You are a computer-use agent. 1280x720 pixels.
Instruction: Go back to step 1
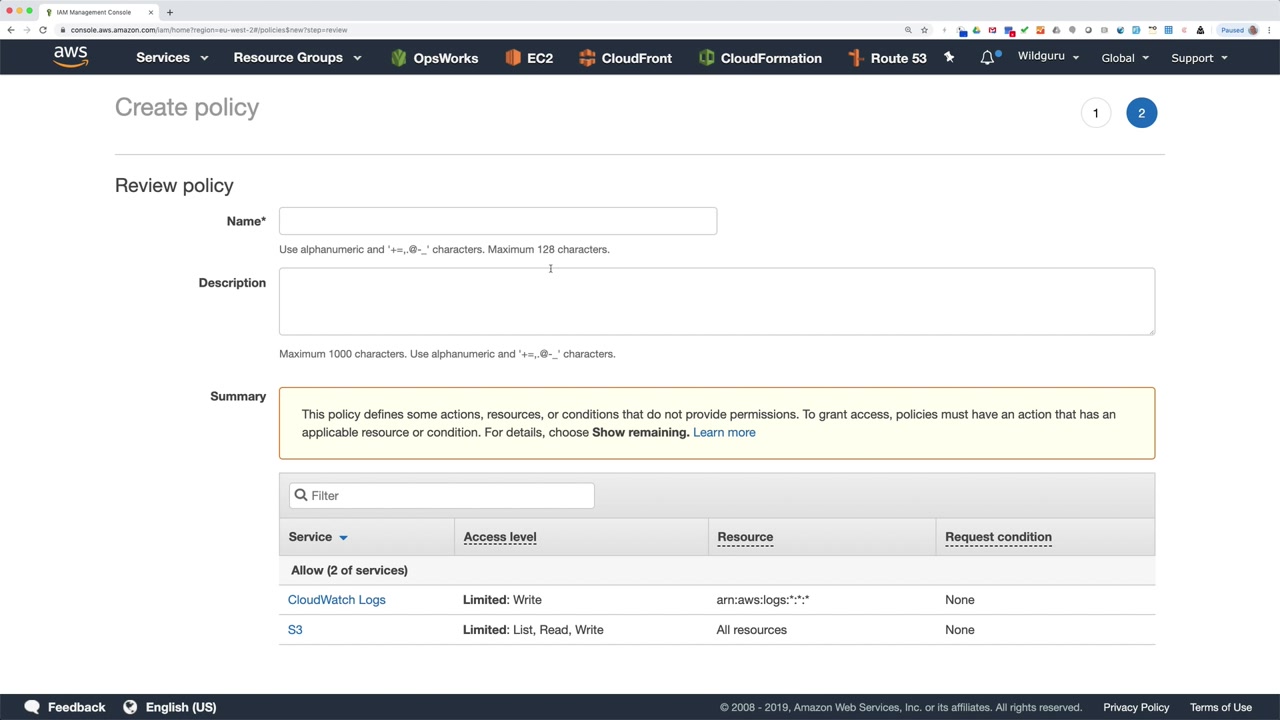[x=1096, y=113]
